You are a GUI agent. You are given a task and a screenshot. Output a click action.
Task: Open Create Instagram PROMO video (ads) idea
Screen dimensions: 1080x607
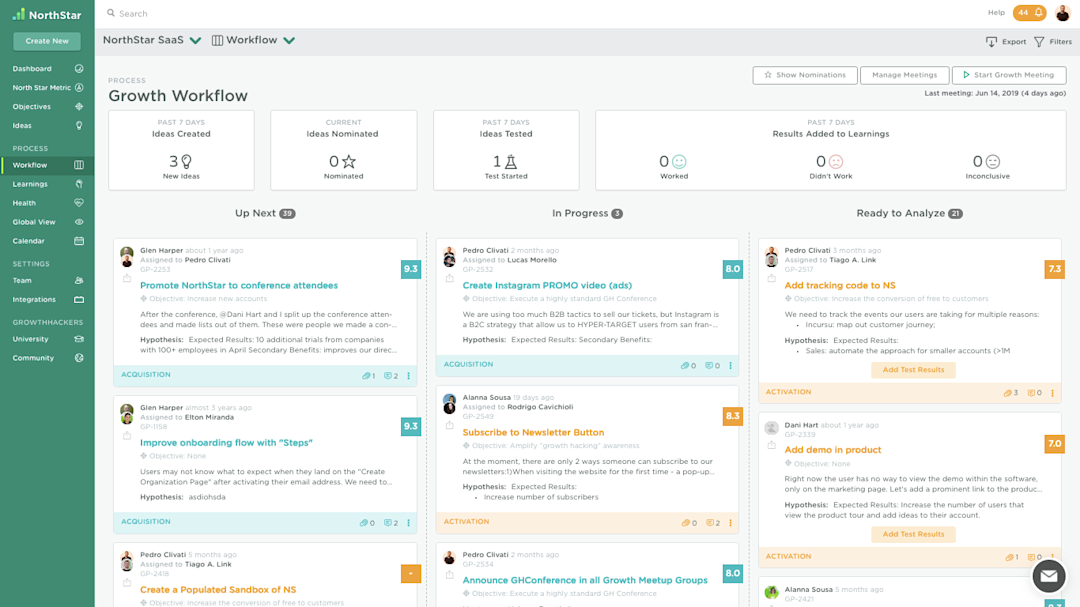547,285
